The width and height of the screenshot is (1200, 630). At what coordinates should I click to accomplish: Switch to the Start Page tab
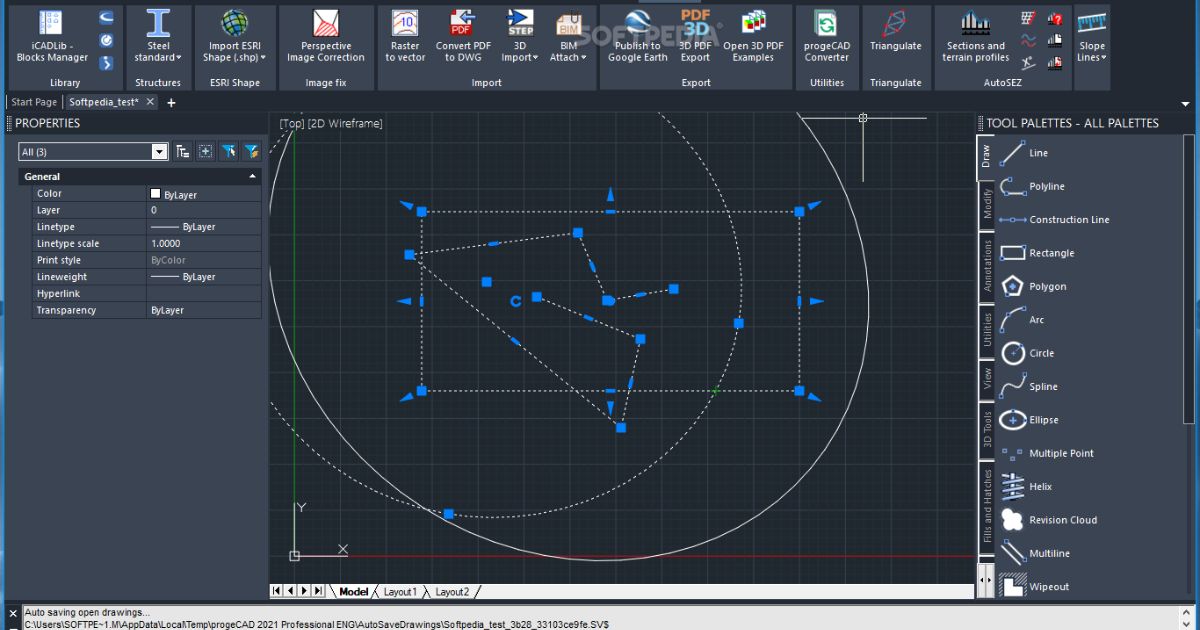[x=34, y=102]
